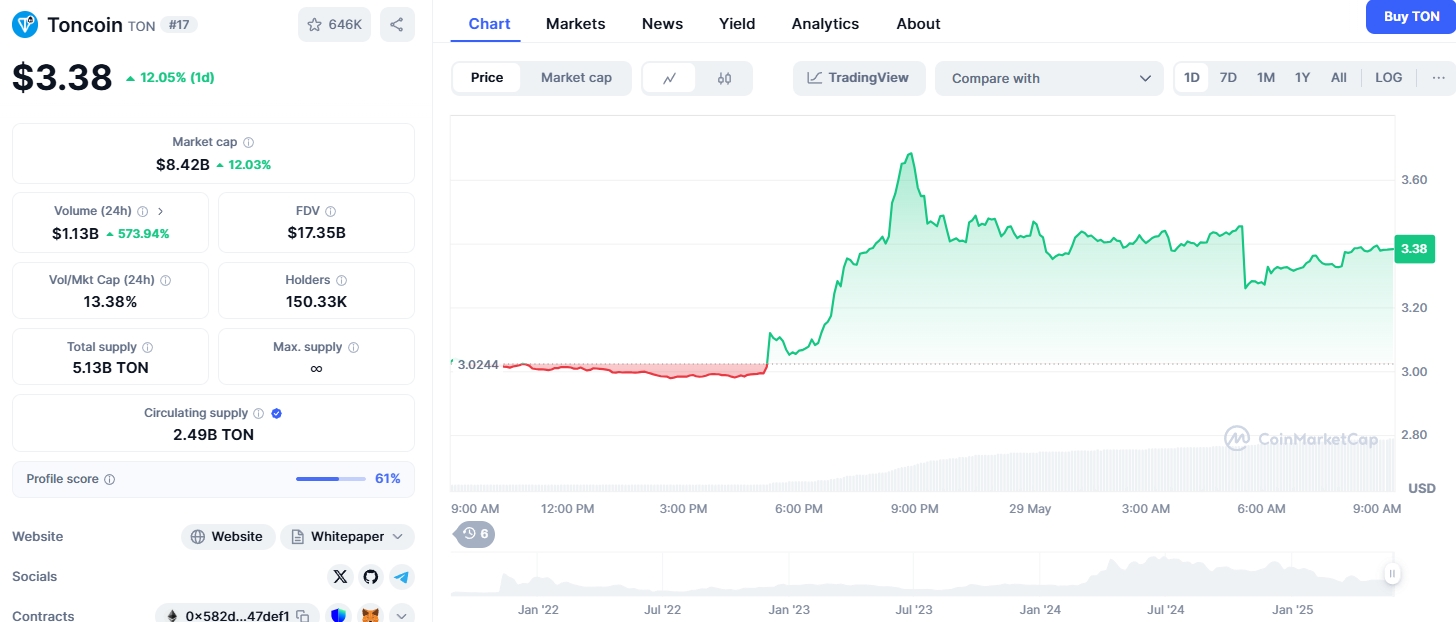Image resolution: width=1456 pixels, height=622 pixels.
Task: Open the Markets tab
Action: pyautogui.click(x=576, y=24)
